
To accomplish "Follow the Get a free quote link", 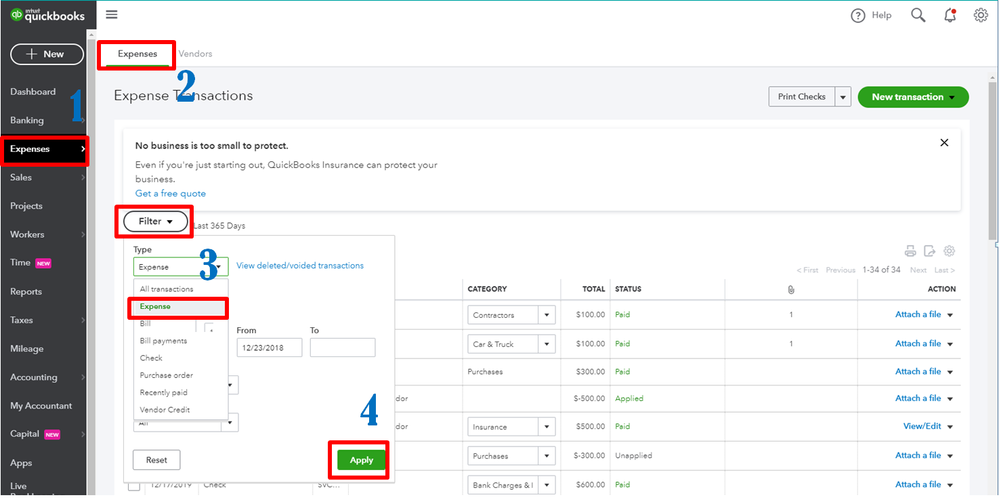I will (x=170, y=194).
